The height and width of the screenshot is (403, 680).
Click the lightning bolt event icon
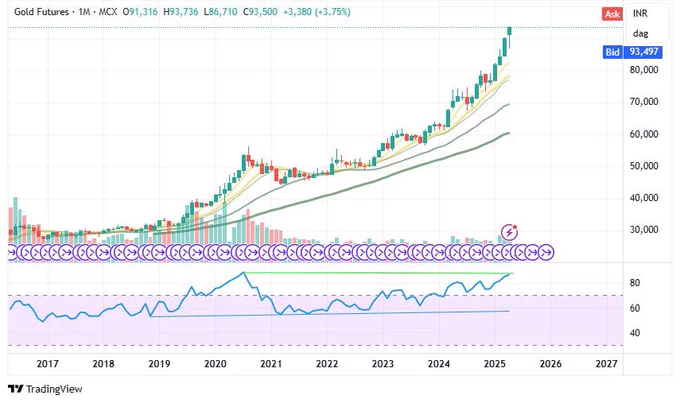tap(509, 232)
